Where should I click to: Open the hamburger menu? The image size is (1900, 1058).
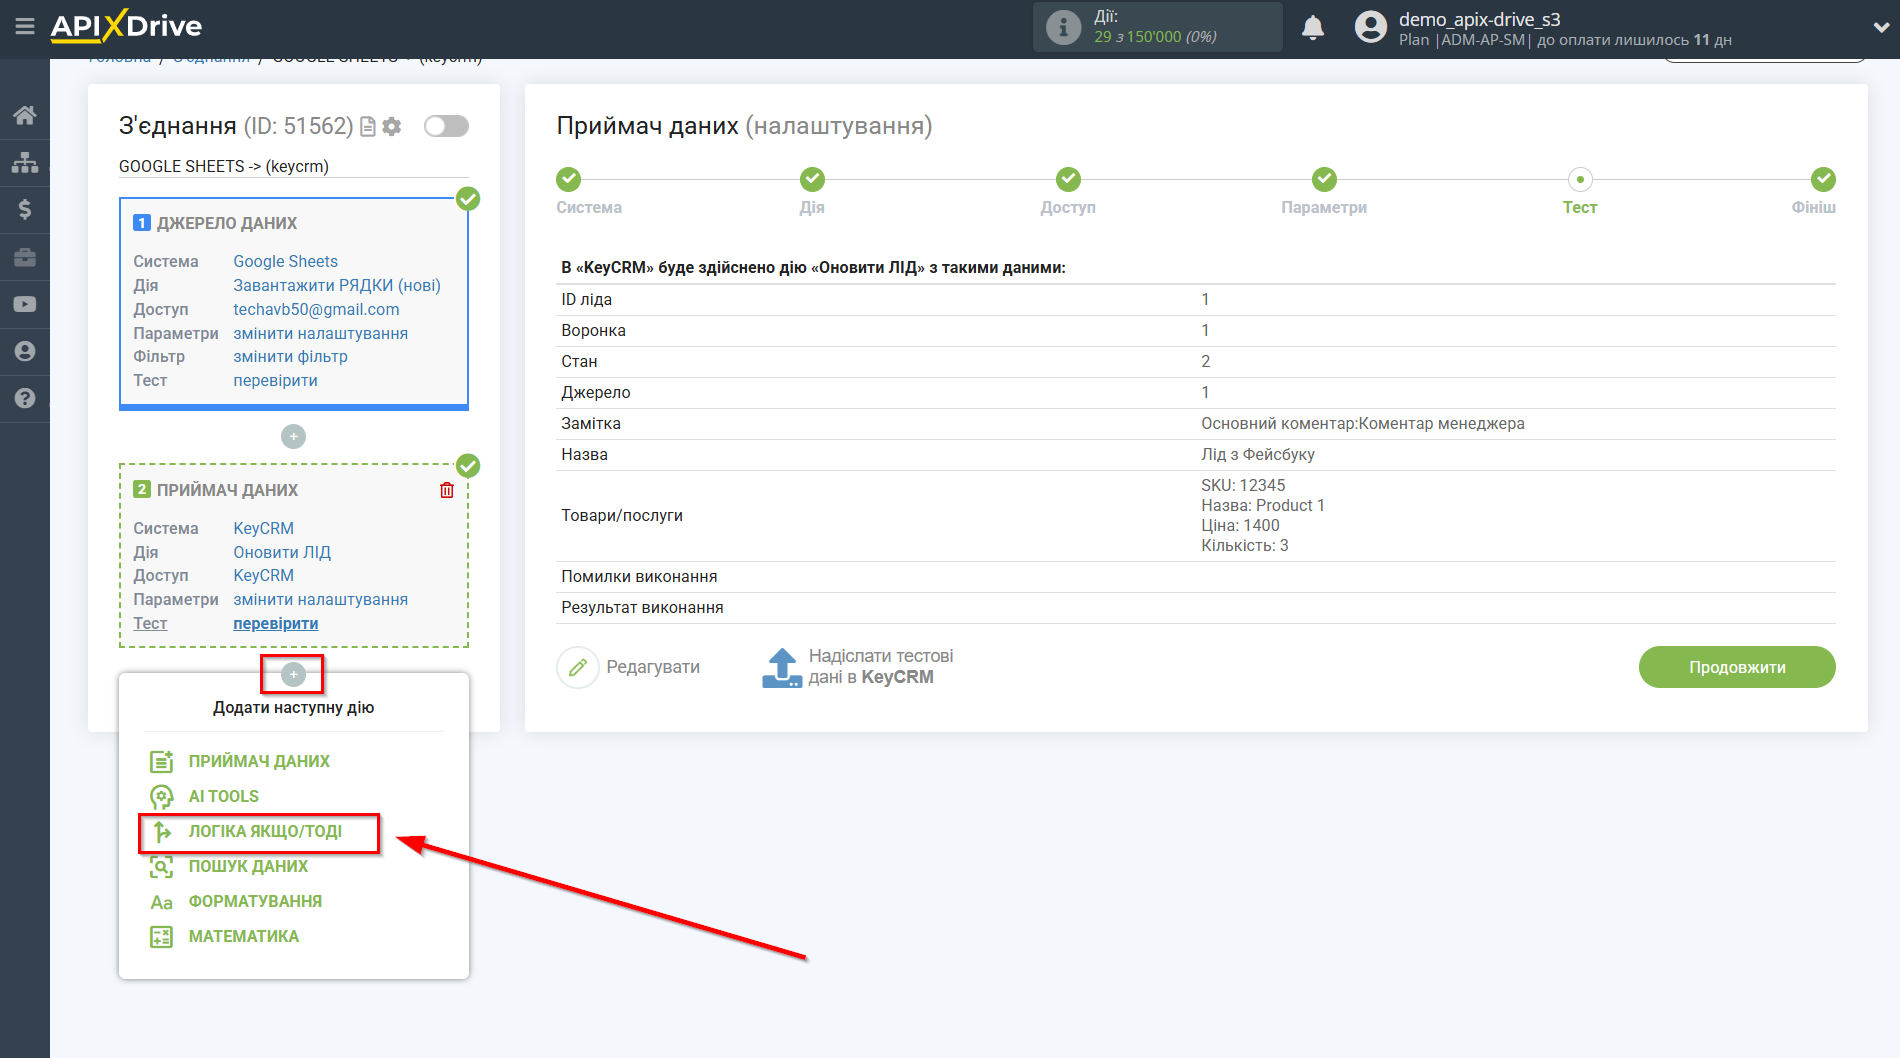[25, 27]
